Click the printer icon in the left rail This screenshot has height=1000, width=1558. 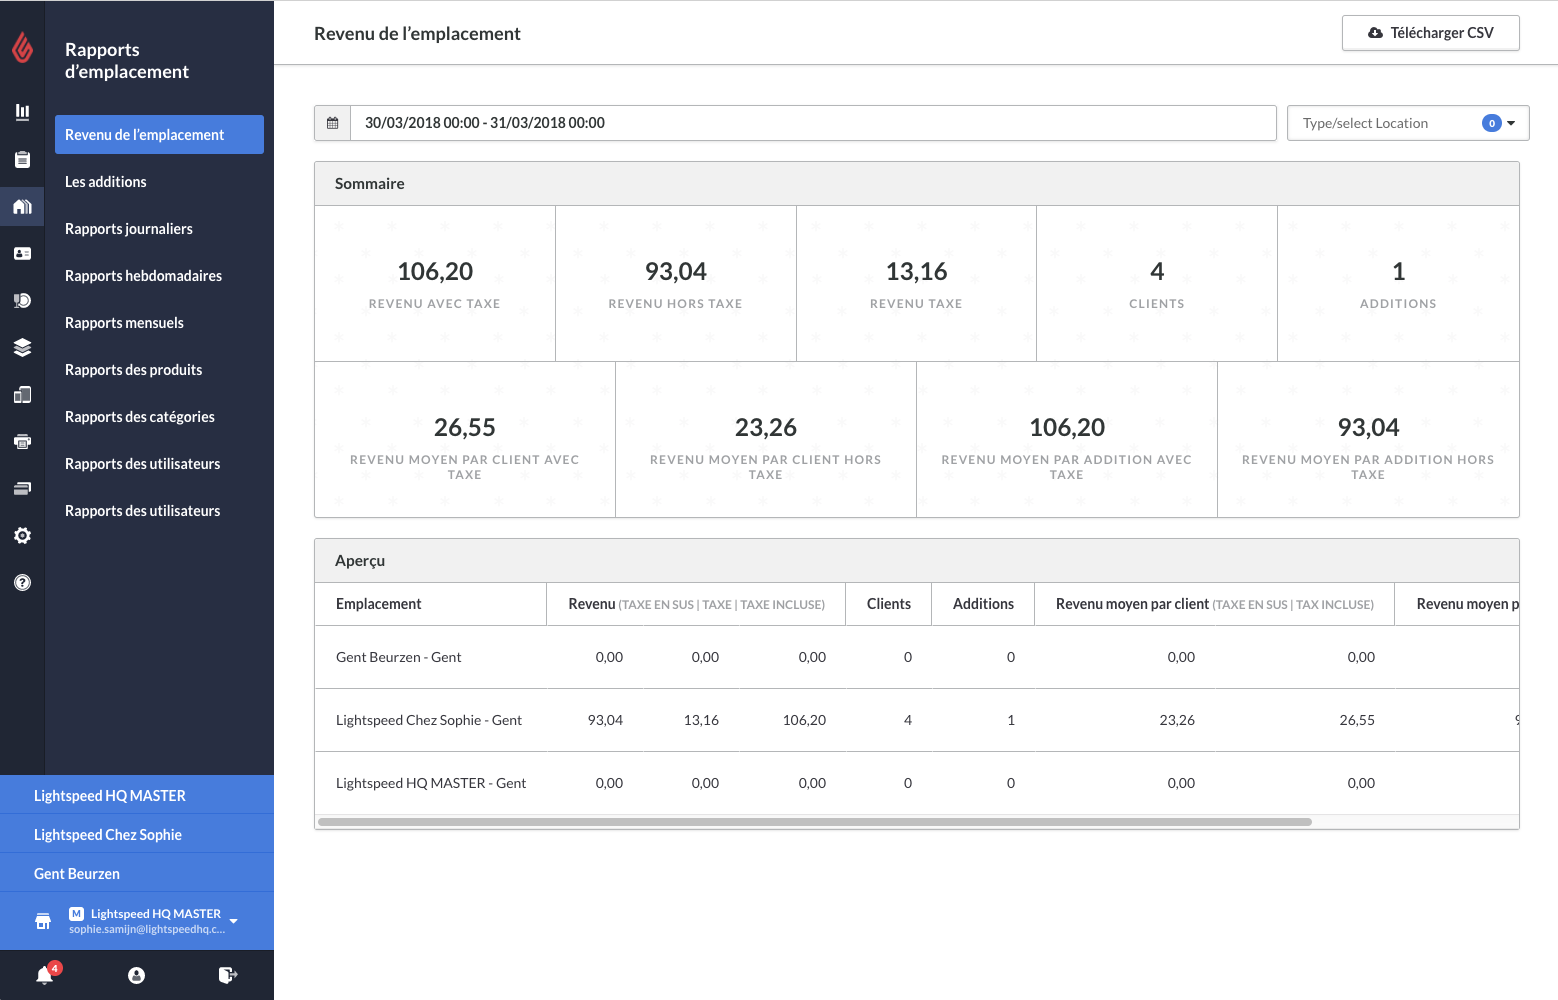point(22,441)
